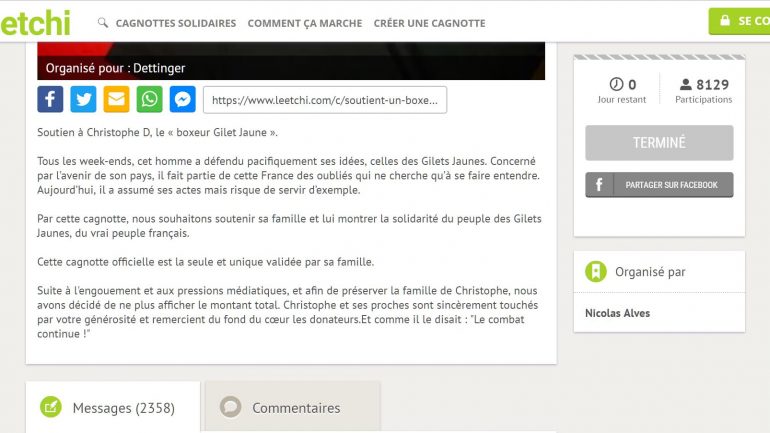
Task: Share the cagnotte by email icon
Action: 117,100
